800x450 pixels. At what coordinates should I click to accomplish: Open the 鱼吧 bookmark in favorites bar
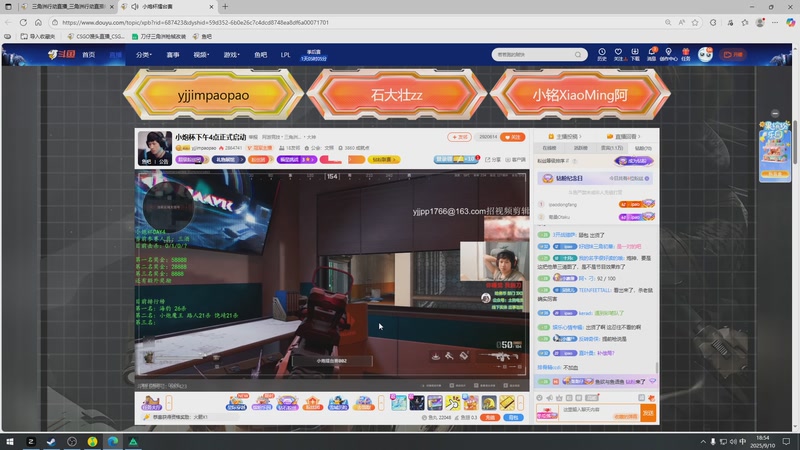(202, 36)
